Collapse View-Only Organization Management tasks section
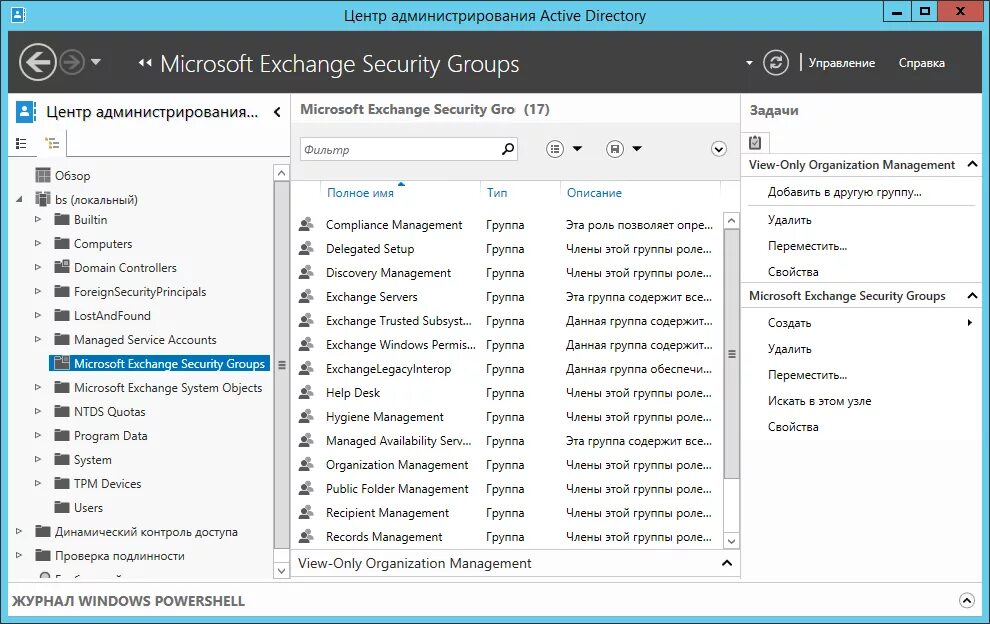This screenshot has width=990, height=624. click(972, 164)
